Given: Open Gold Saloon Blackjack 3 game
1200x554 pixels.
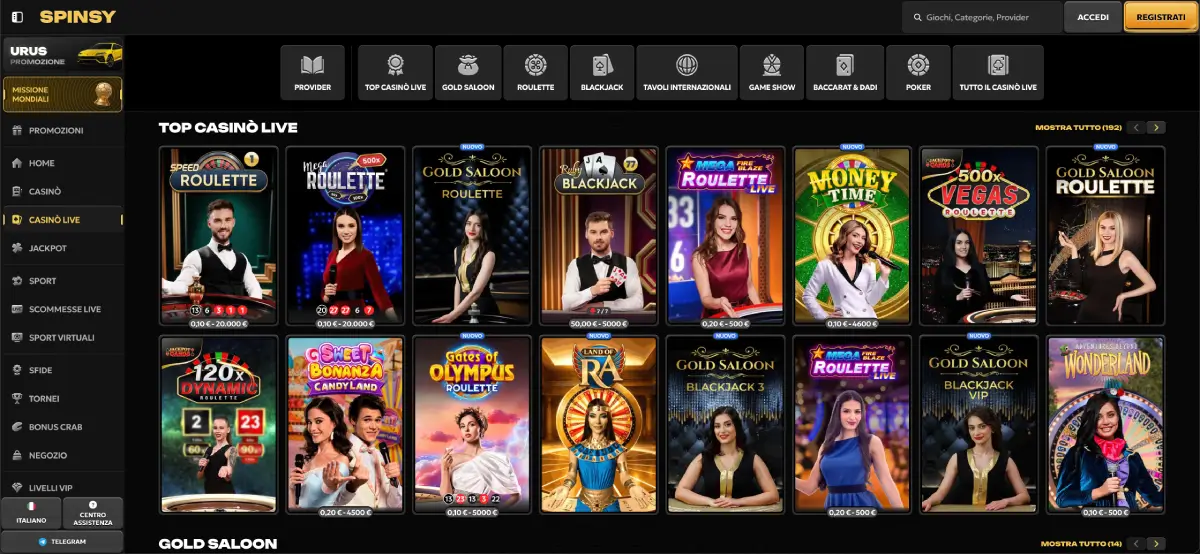Looking at the screenshot, I should [x=726, y=425].
